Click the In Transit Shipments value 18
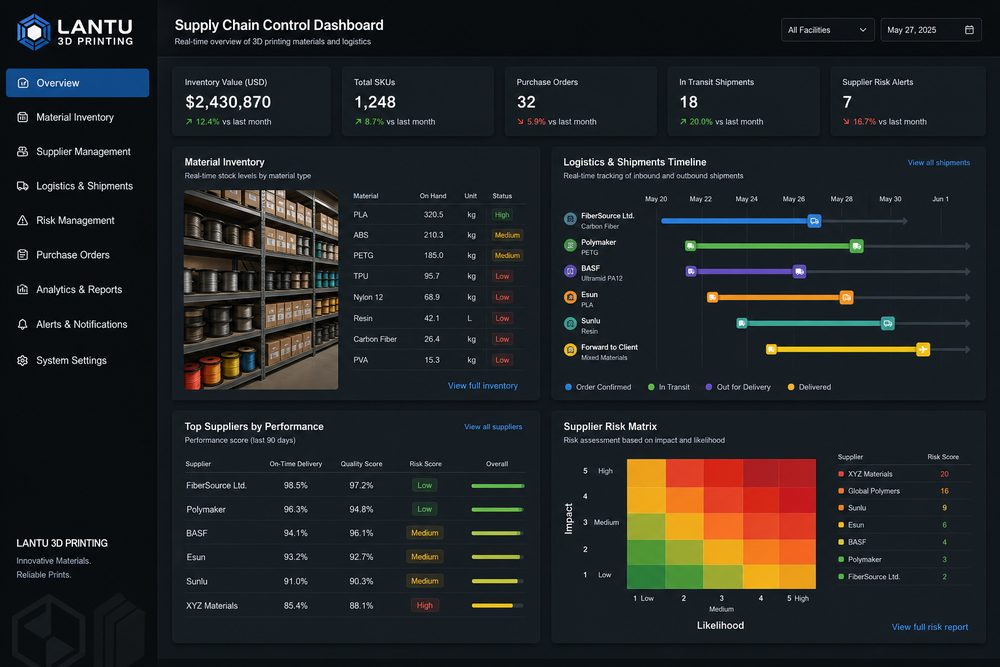Image resolution: width=1000 pixels, height=667 pixels. click(688, 102)
